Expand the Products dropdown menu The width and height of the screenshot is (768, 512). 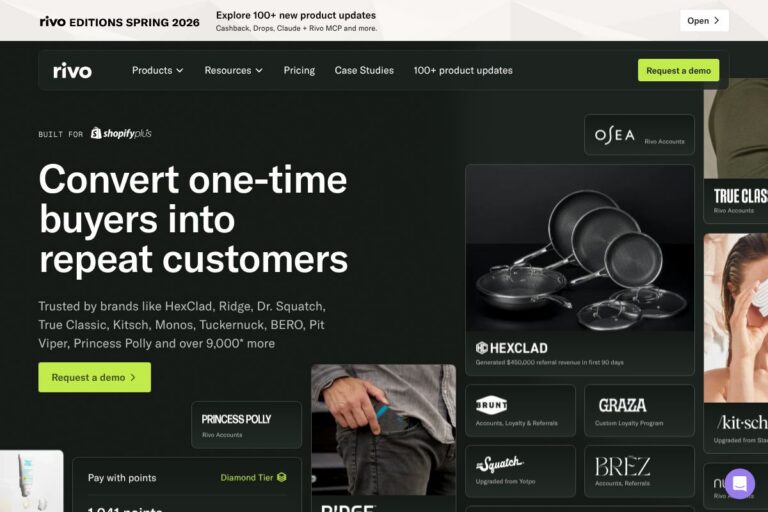click(x=157, y=71)
